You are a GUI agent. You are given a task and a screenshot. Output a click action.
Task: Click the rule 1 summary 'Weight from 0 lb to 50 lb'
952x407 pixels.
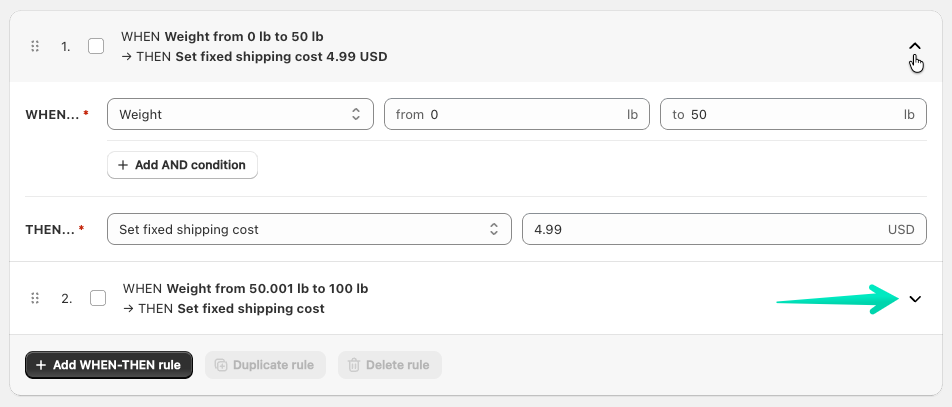[244, 36]
